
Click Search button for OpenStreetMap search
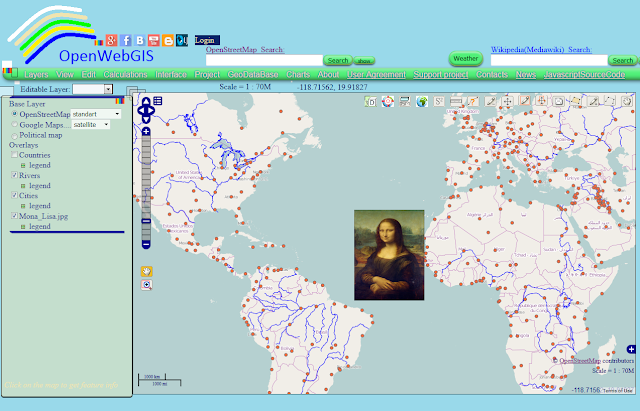click(x=338, y=60)
